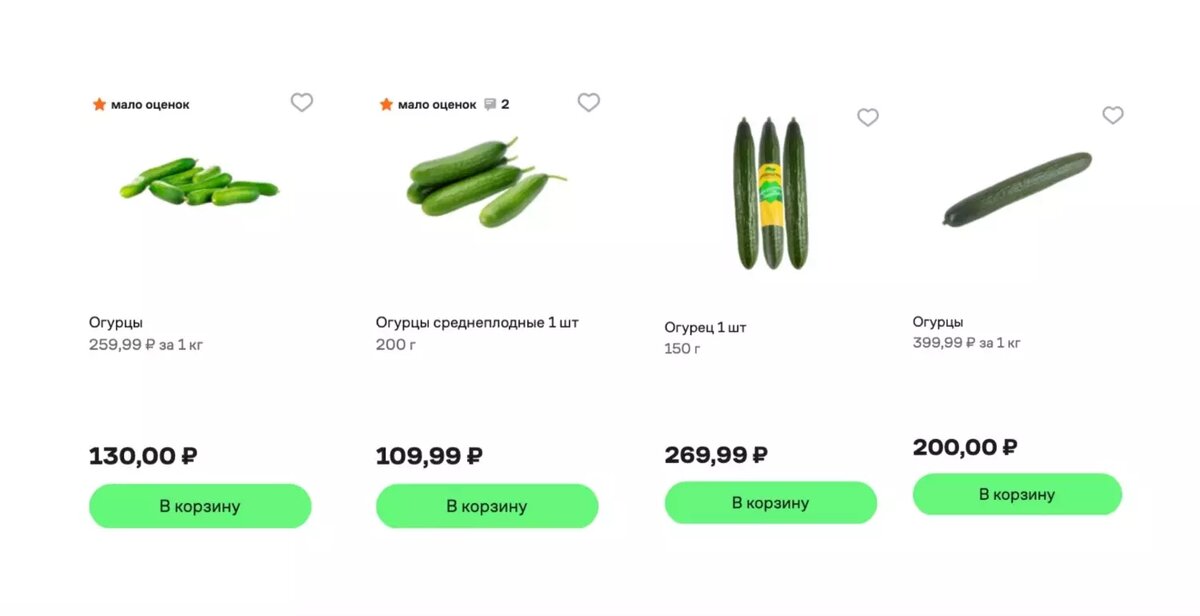
Task: Open the product page for Огурцы 259,99 ₽/кг
Action: [x=115, y=322]
